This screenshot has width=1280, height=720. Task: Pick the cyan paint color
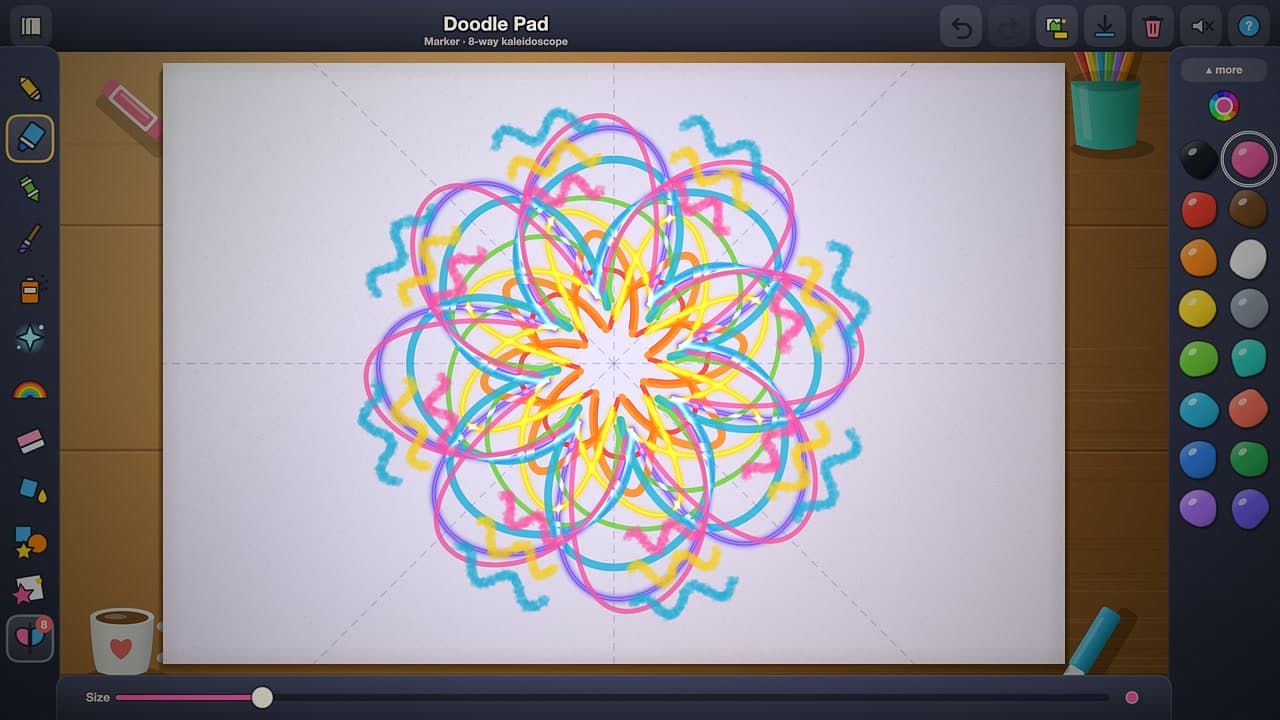1198,408
